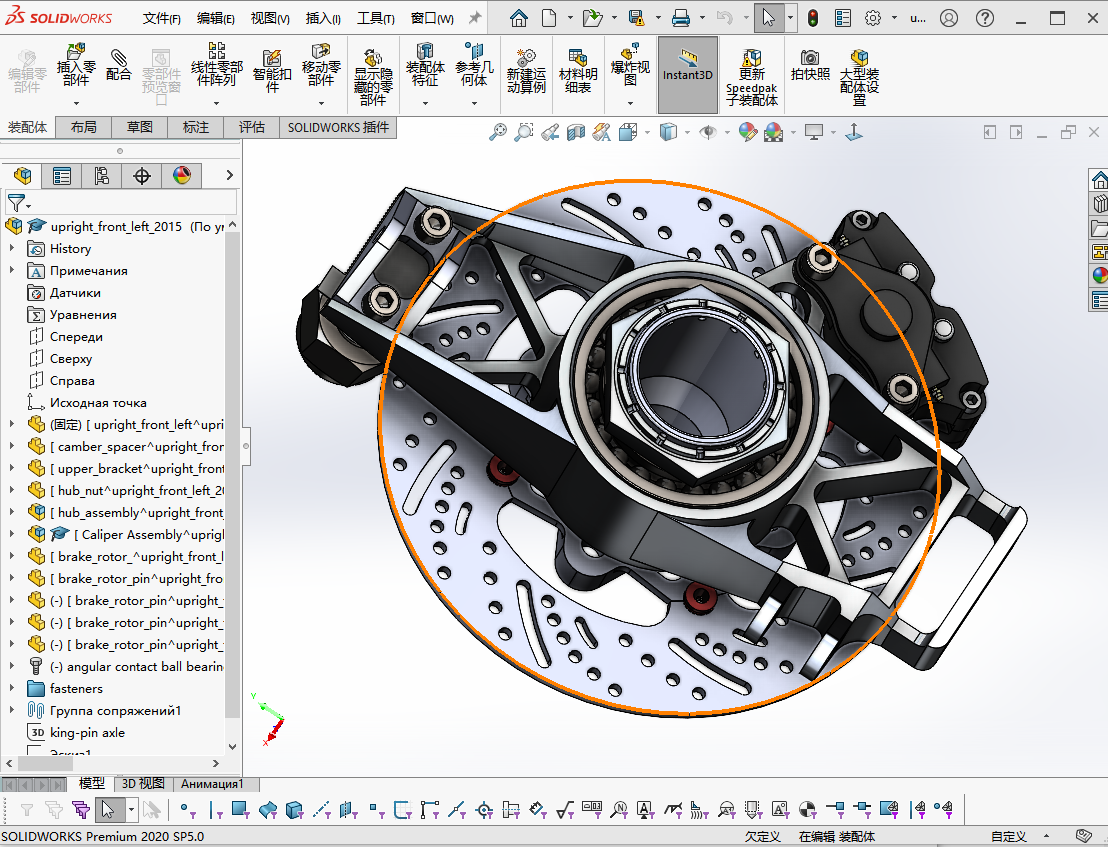Click Insert Components (插入零部件) tool
Screen dimensions: 1108x847
(76, 65)
